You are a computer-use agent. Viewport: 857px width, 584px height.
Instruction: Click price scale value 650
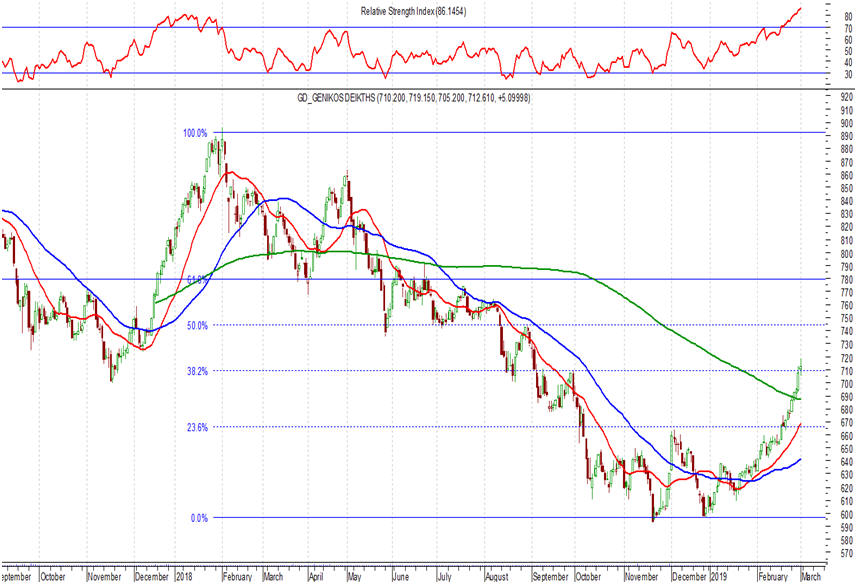click(846, 449)
